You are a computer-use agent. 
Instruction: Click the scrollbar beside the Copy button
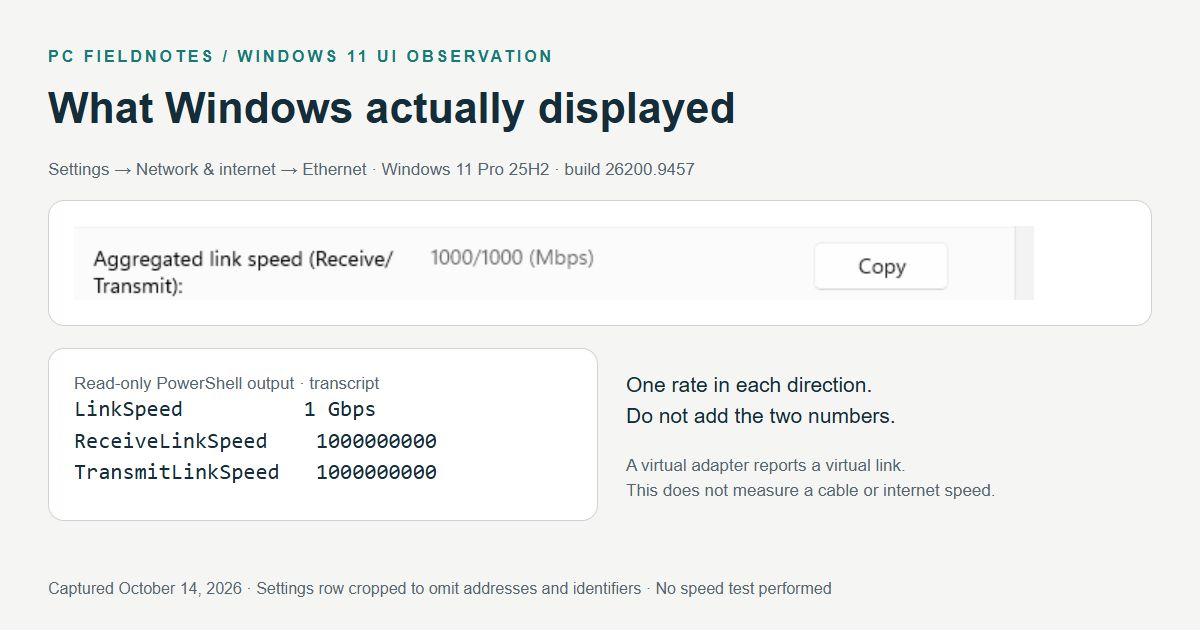(x=1024, y=263)
